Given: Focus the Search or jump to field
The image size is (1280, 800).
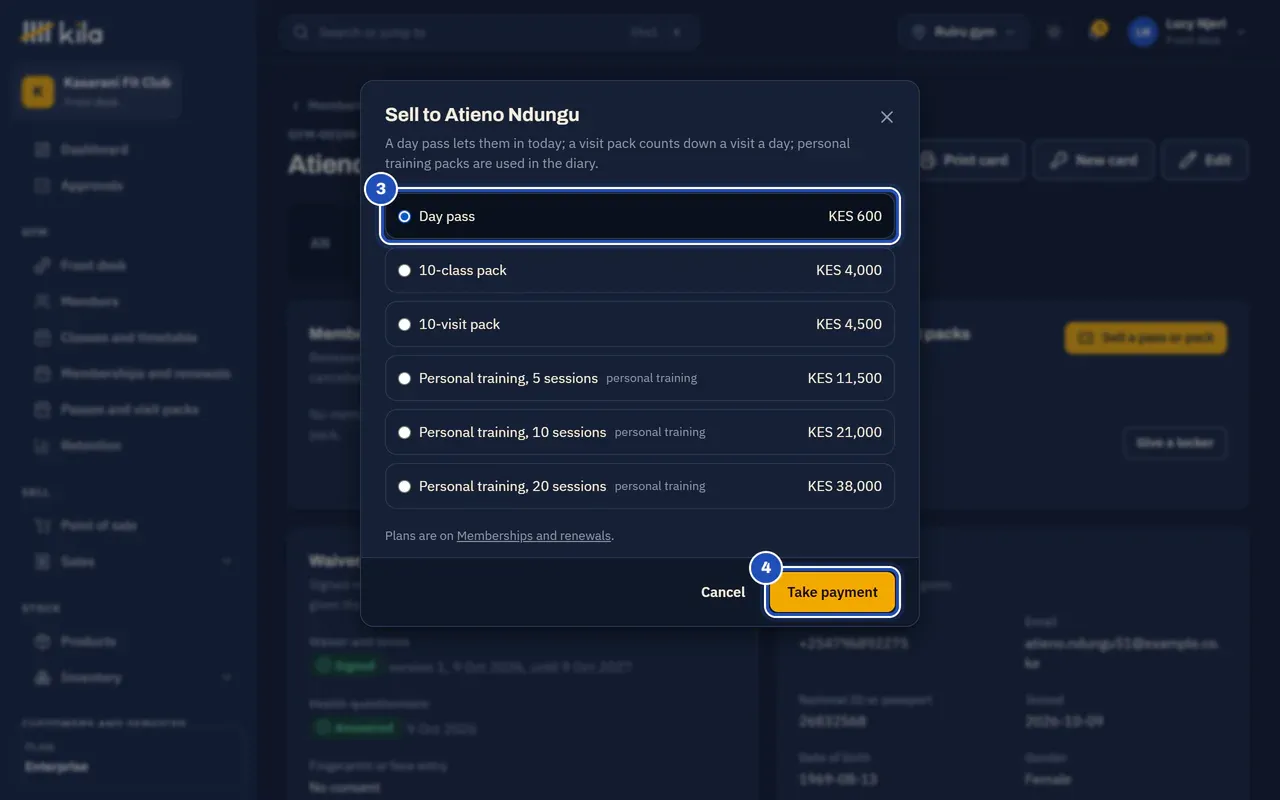Looking at the screenshot, I should (489, 32).
